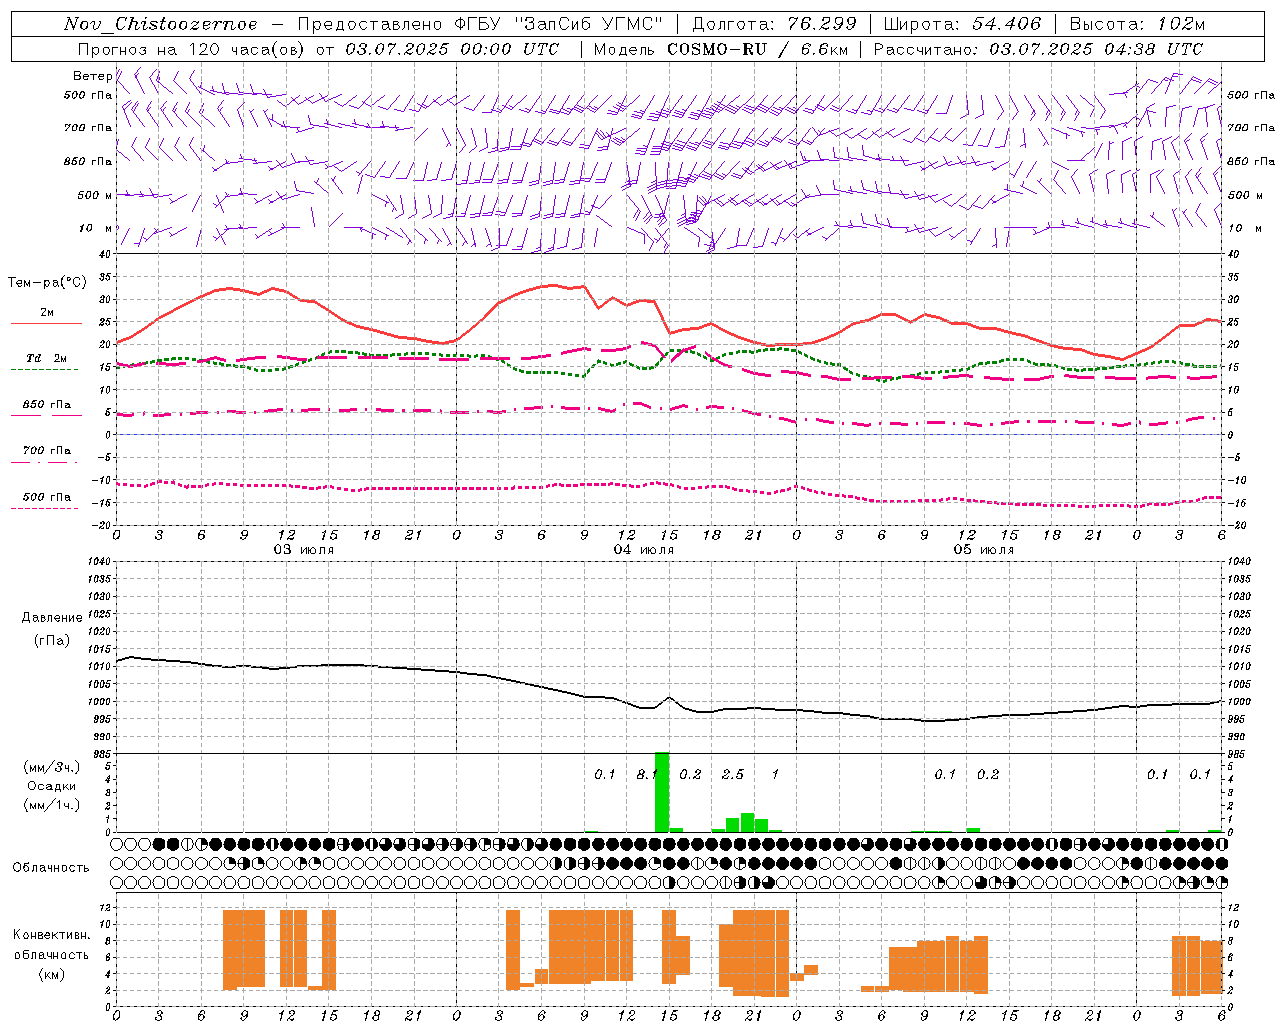The width and height of the screenshot is (1280, 1024).
Task: Click the tallest green precipitation bar
Action: pos(662,792)
